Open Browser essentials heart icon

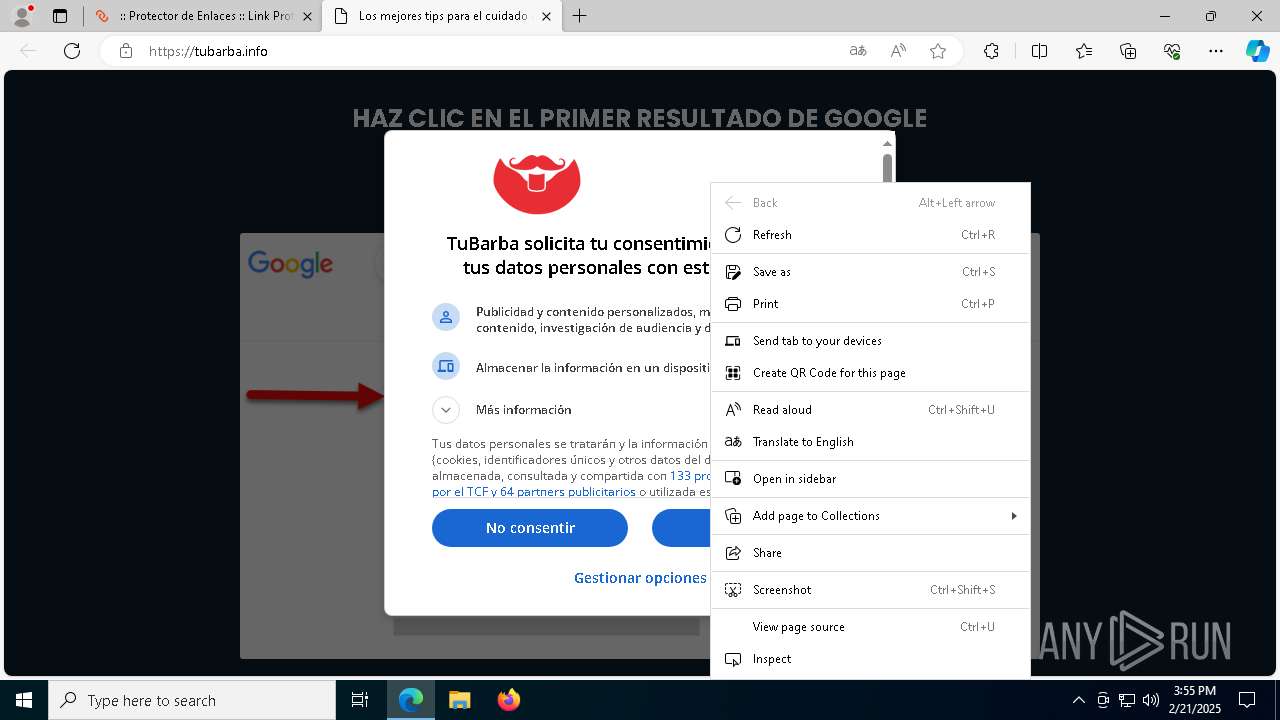tap(1172, 51)
